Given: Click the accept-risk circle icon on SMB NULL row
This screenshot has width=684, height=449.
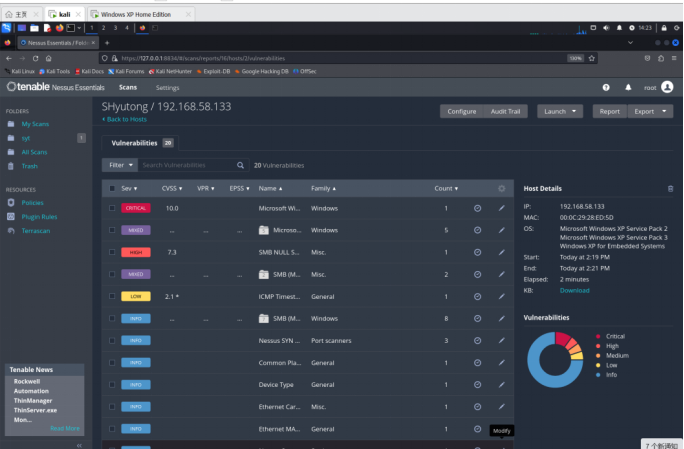Looking at the screenshot, I should tap(478, 253).
